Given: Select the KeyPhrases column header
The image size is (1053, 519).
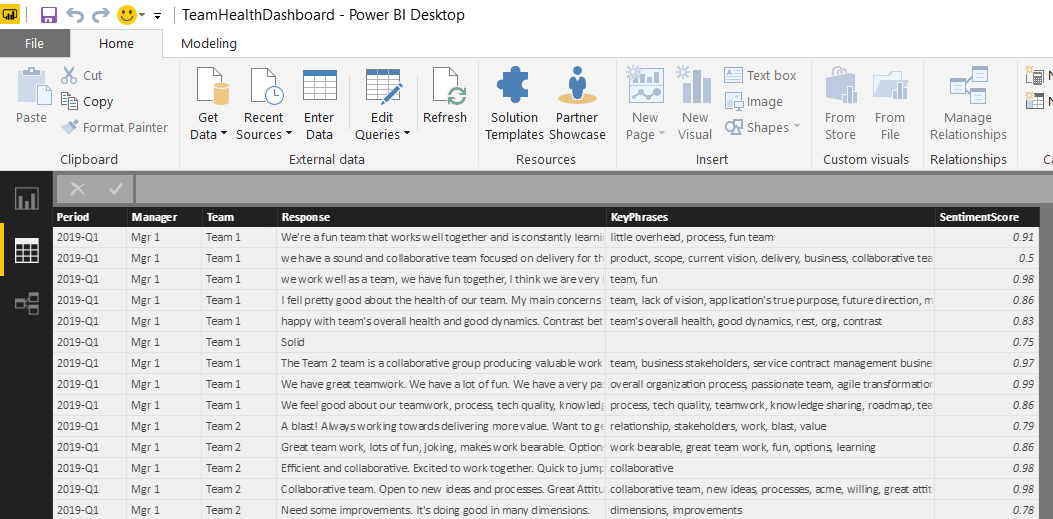Looking at the screenshot, I should (x=770, y=217).
